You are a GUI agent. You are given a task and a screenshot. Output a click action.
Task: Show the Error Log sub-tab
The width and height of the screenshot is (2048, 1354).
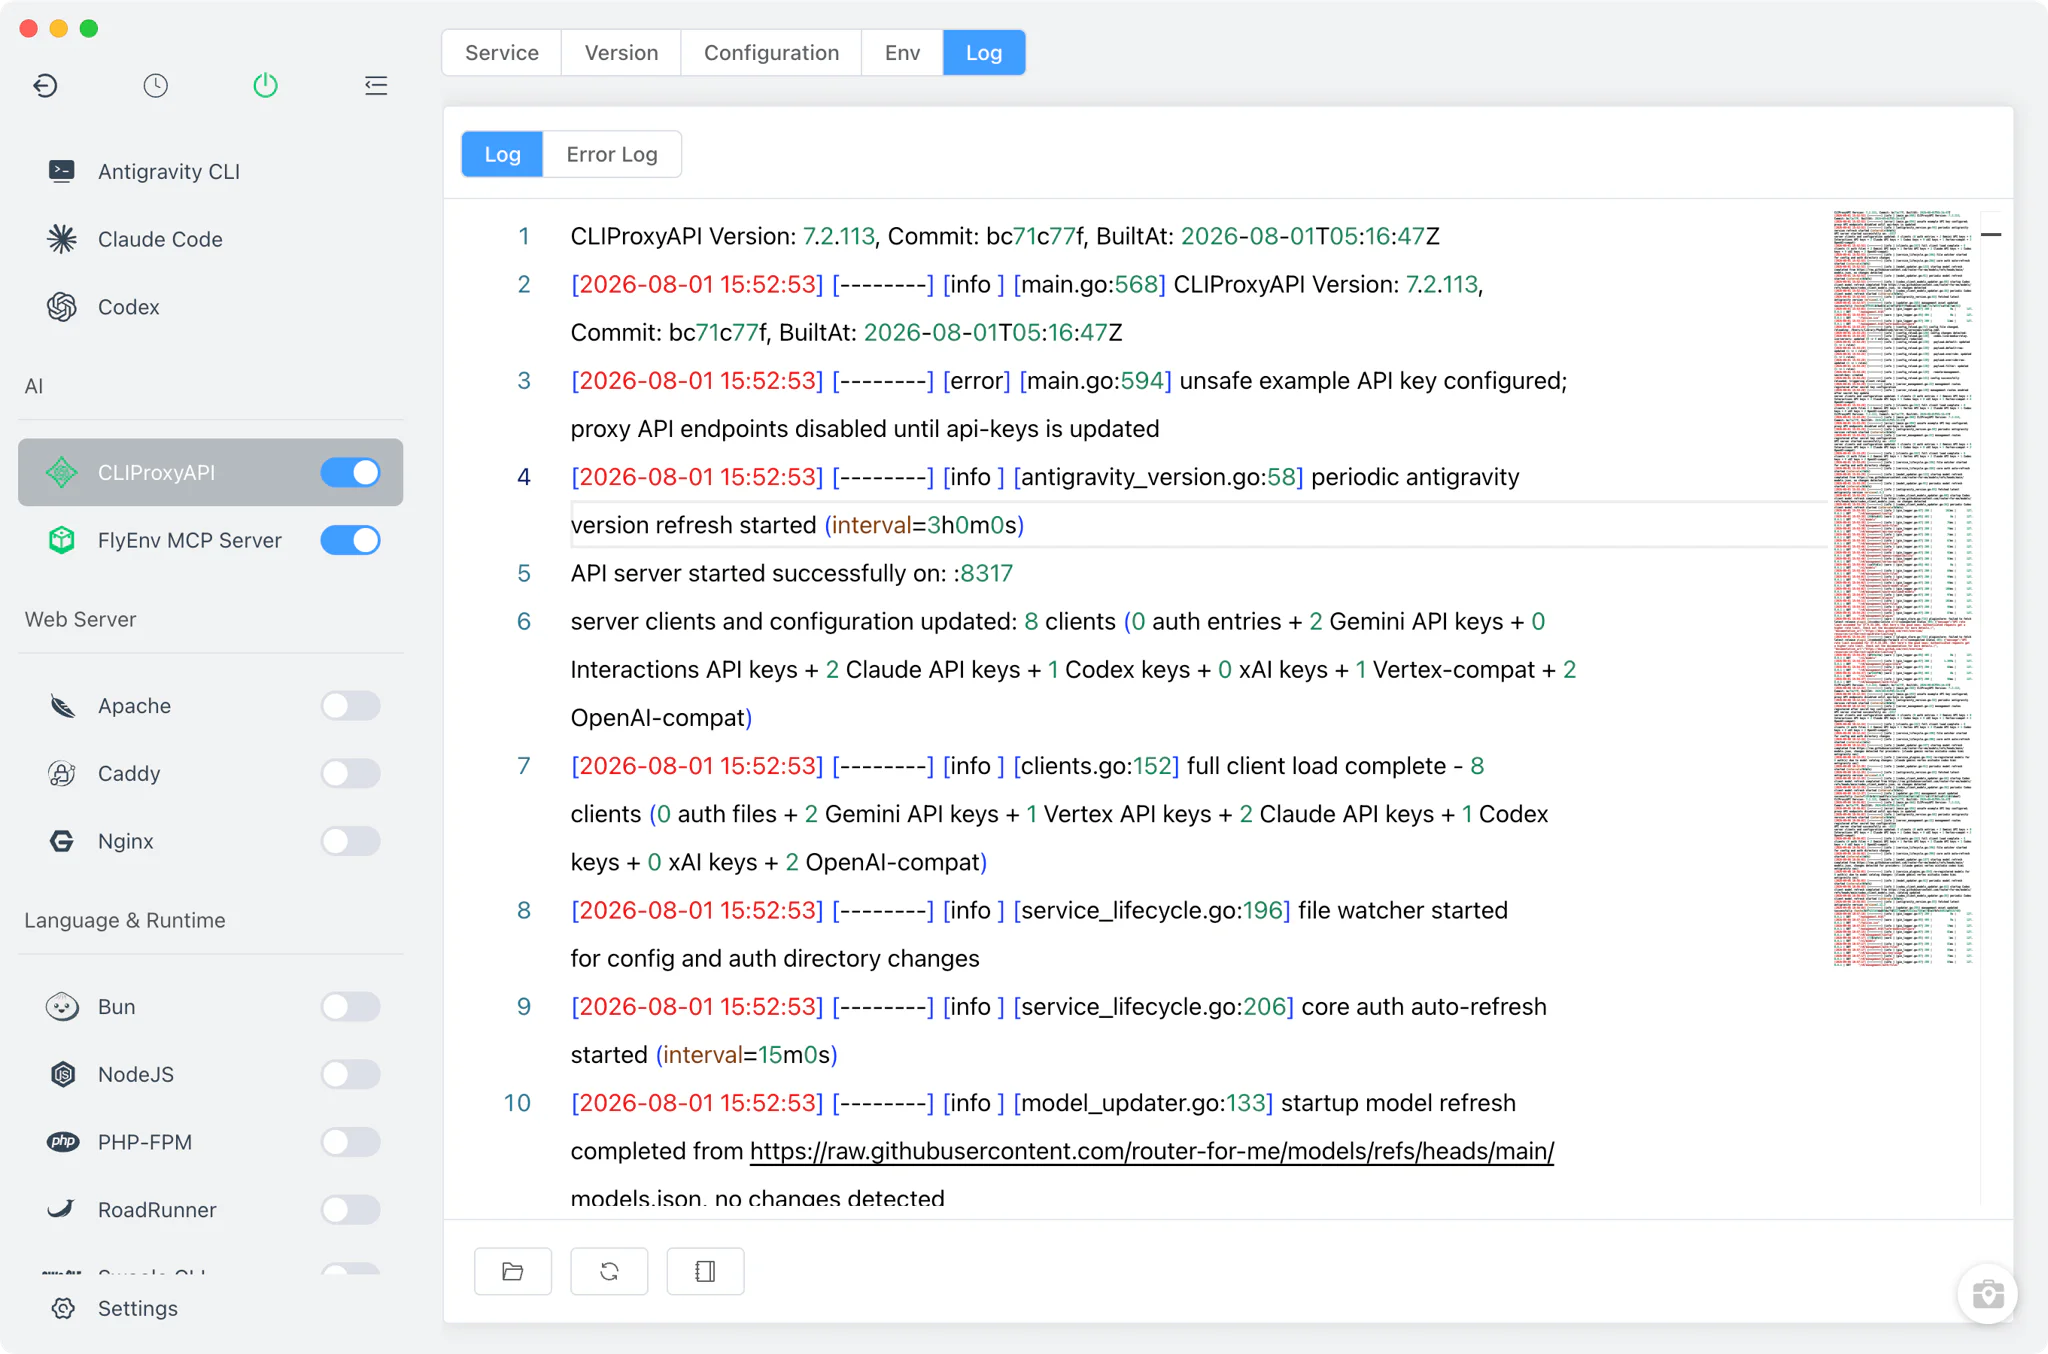point(612,154)
